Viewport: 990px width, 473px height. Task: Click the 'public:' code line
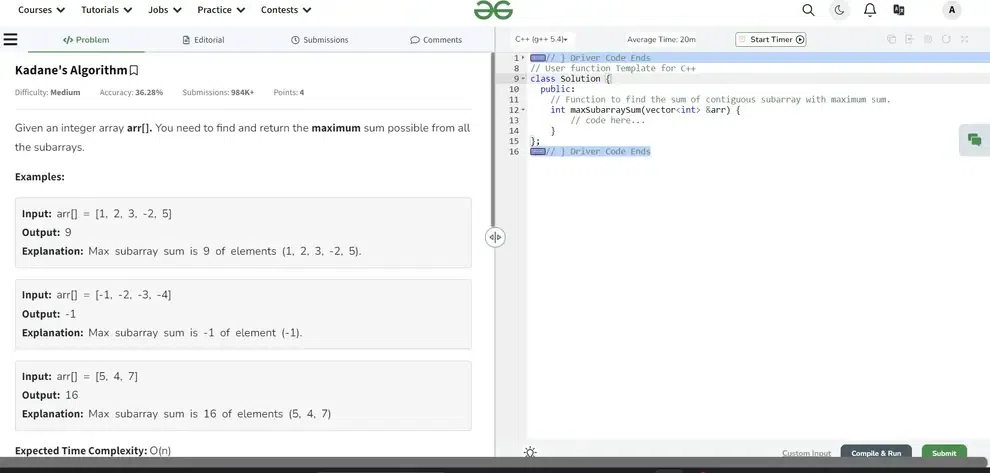(558, 89)
